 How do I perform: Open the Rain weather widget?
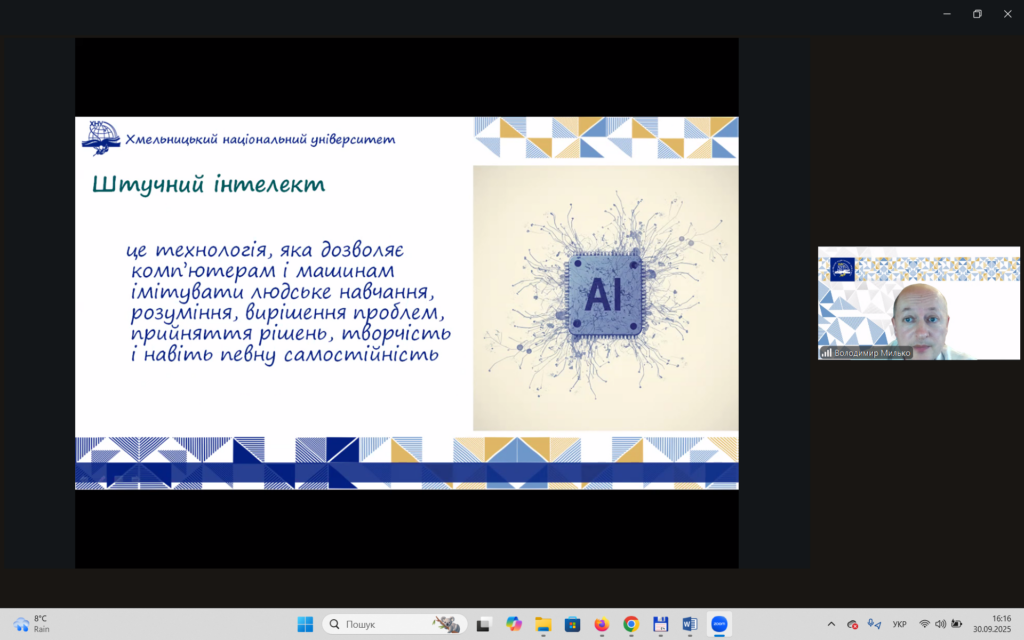(x=32, y=624)
